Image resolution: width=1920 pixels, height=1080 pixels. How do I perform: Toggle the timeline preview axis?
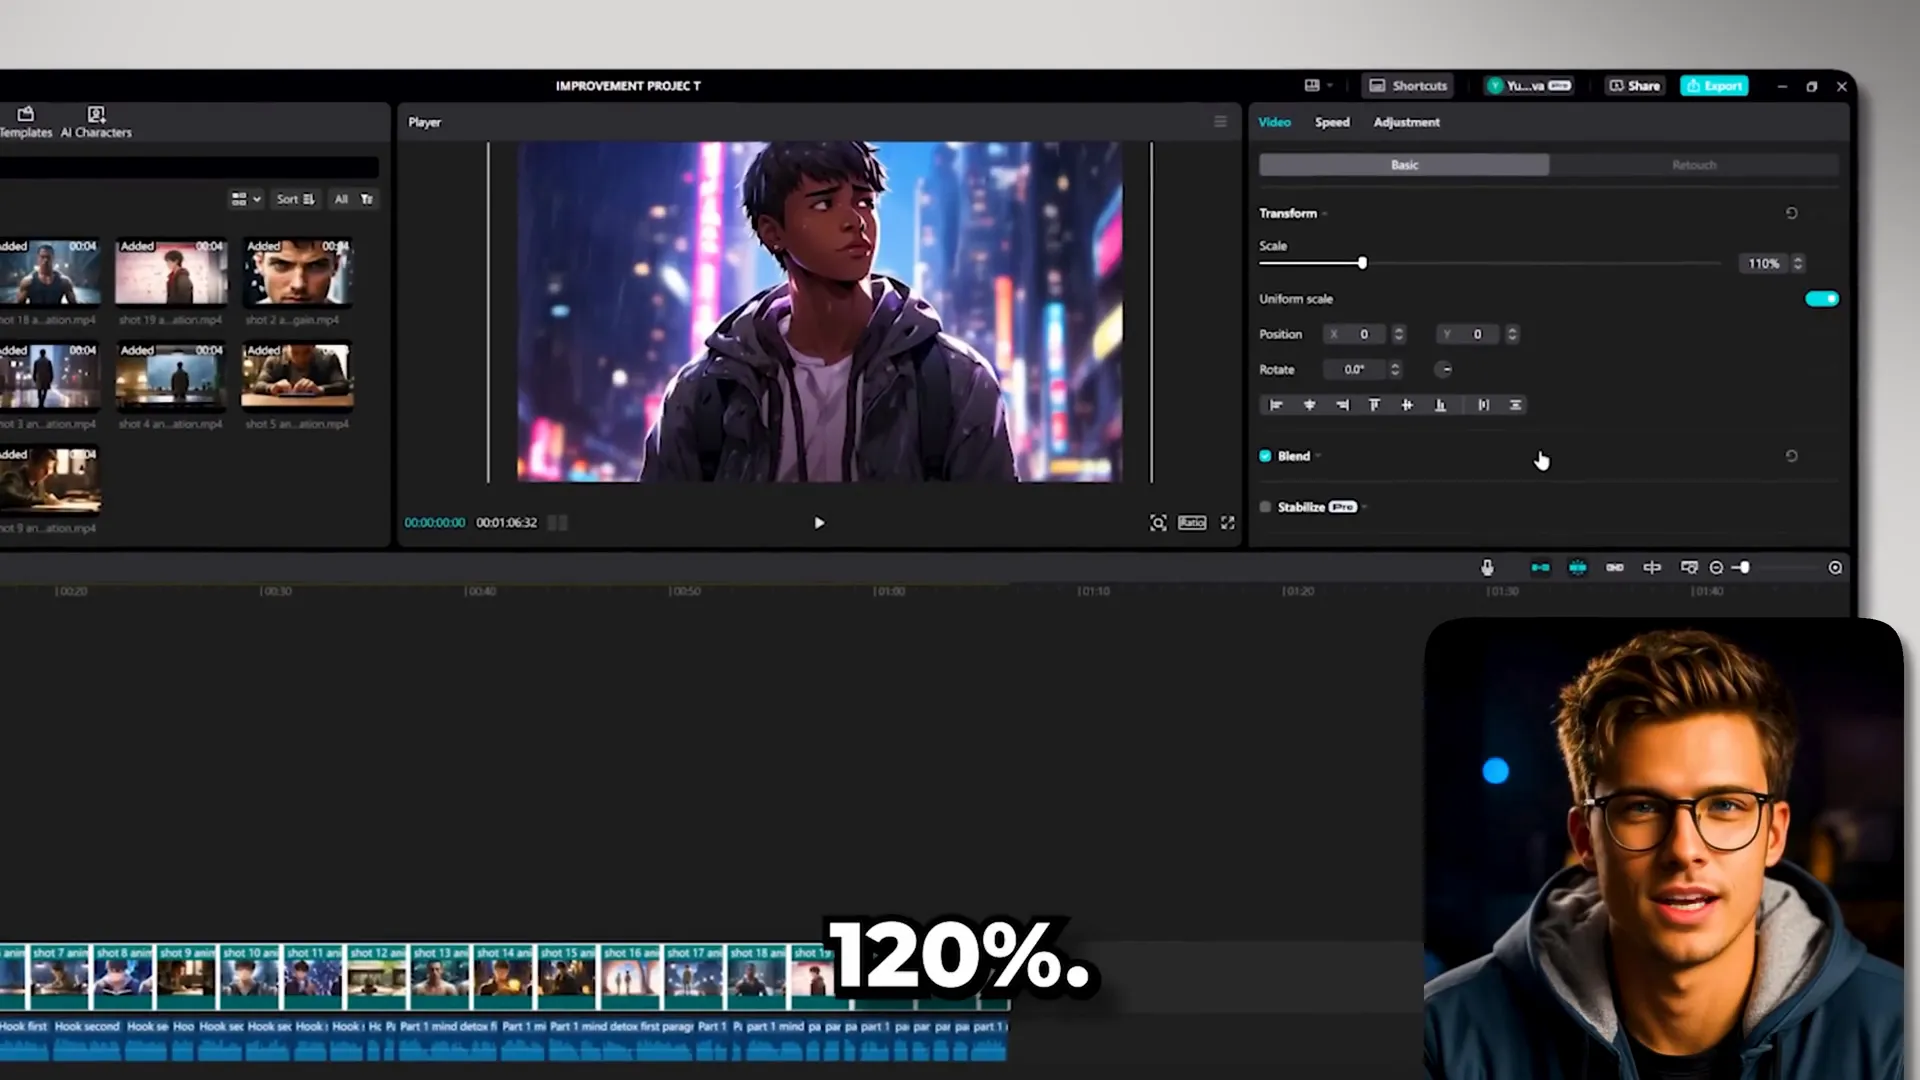(x=1652, y=568)
